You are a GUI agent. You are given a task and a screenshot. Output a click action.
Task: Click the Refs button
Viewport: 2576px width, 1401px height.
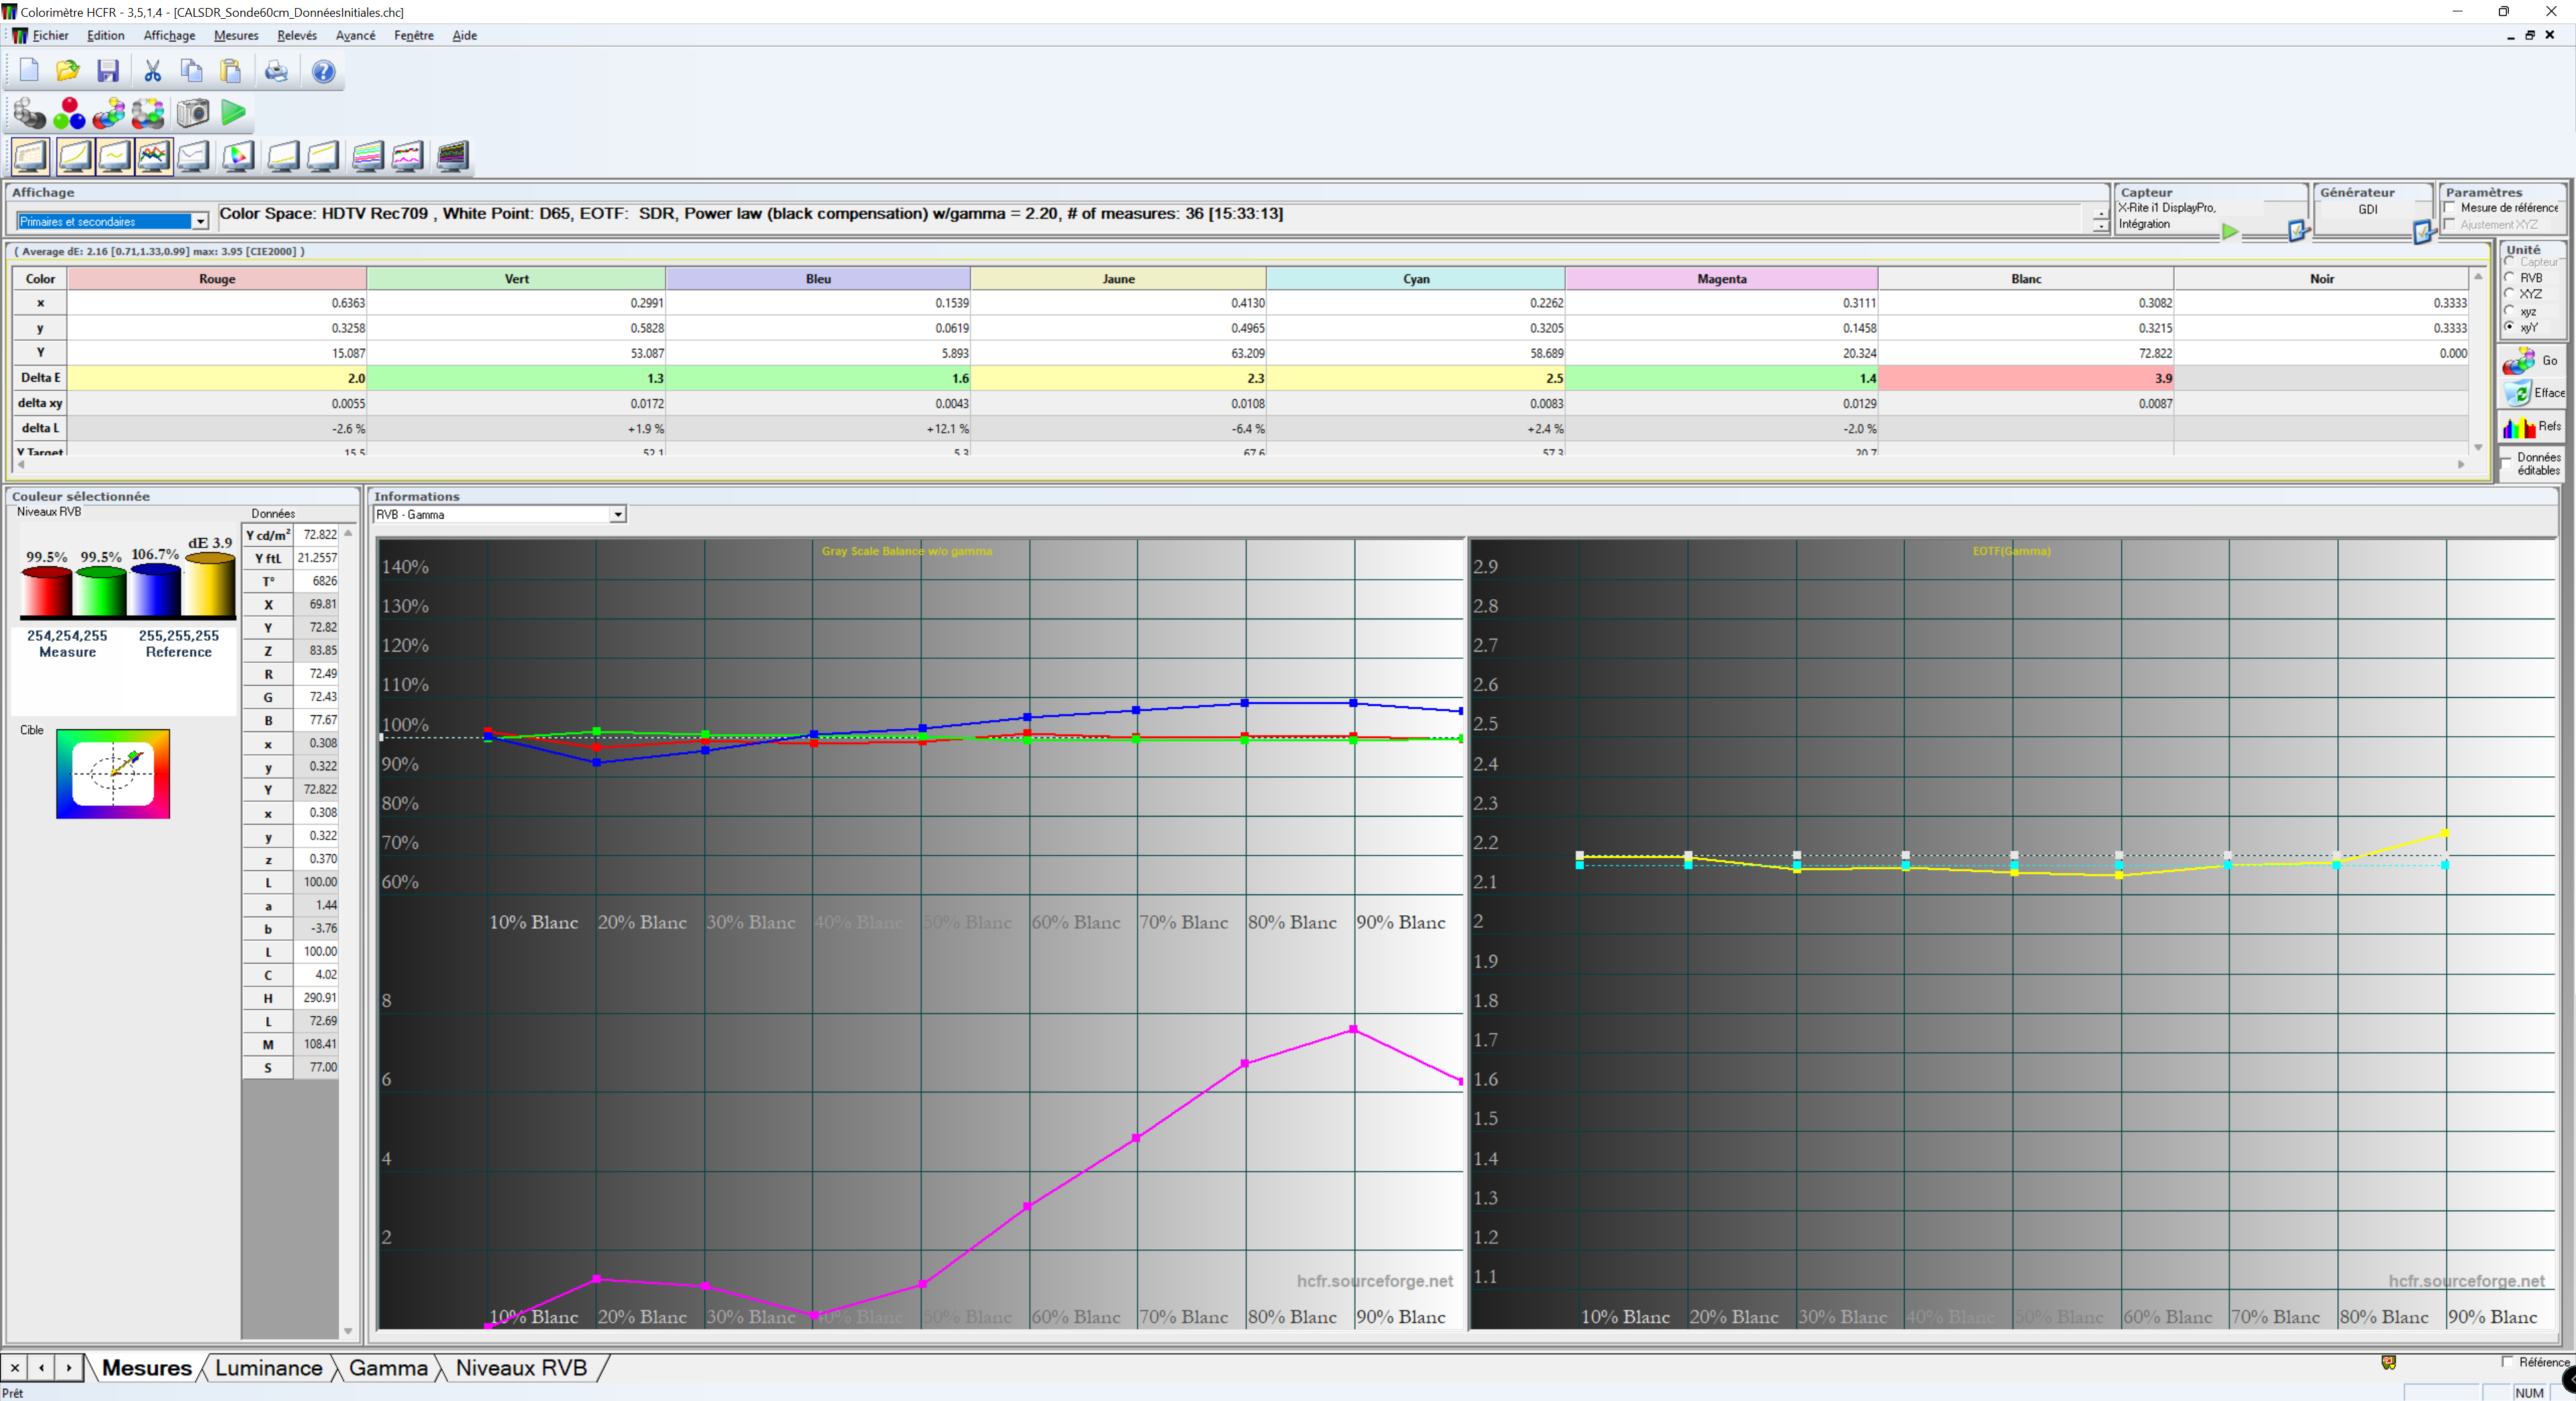(x=2531, y=427)
